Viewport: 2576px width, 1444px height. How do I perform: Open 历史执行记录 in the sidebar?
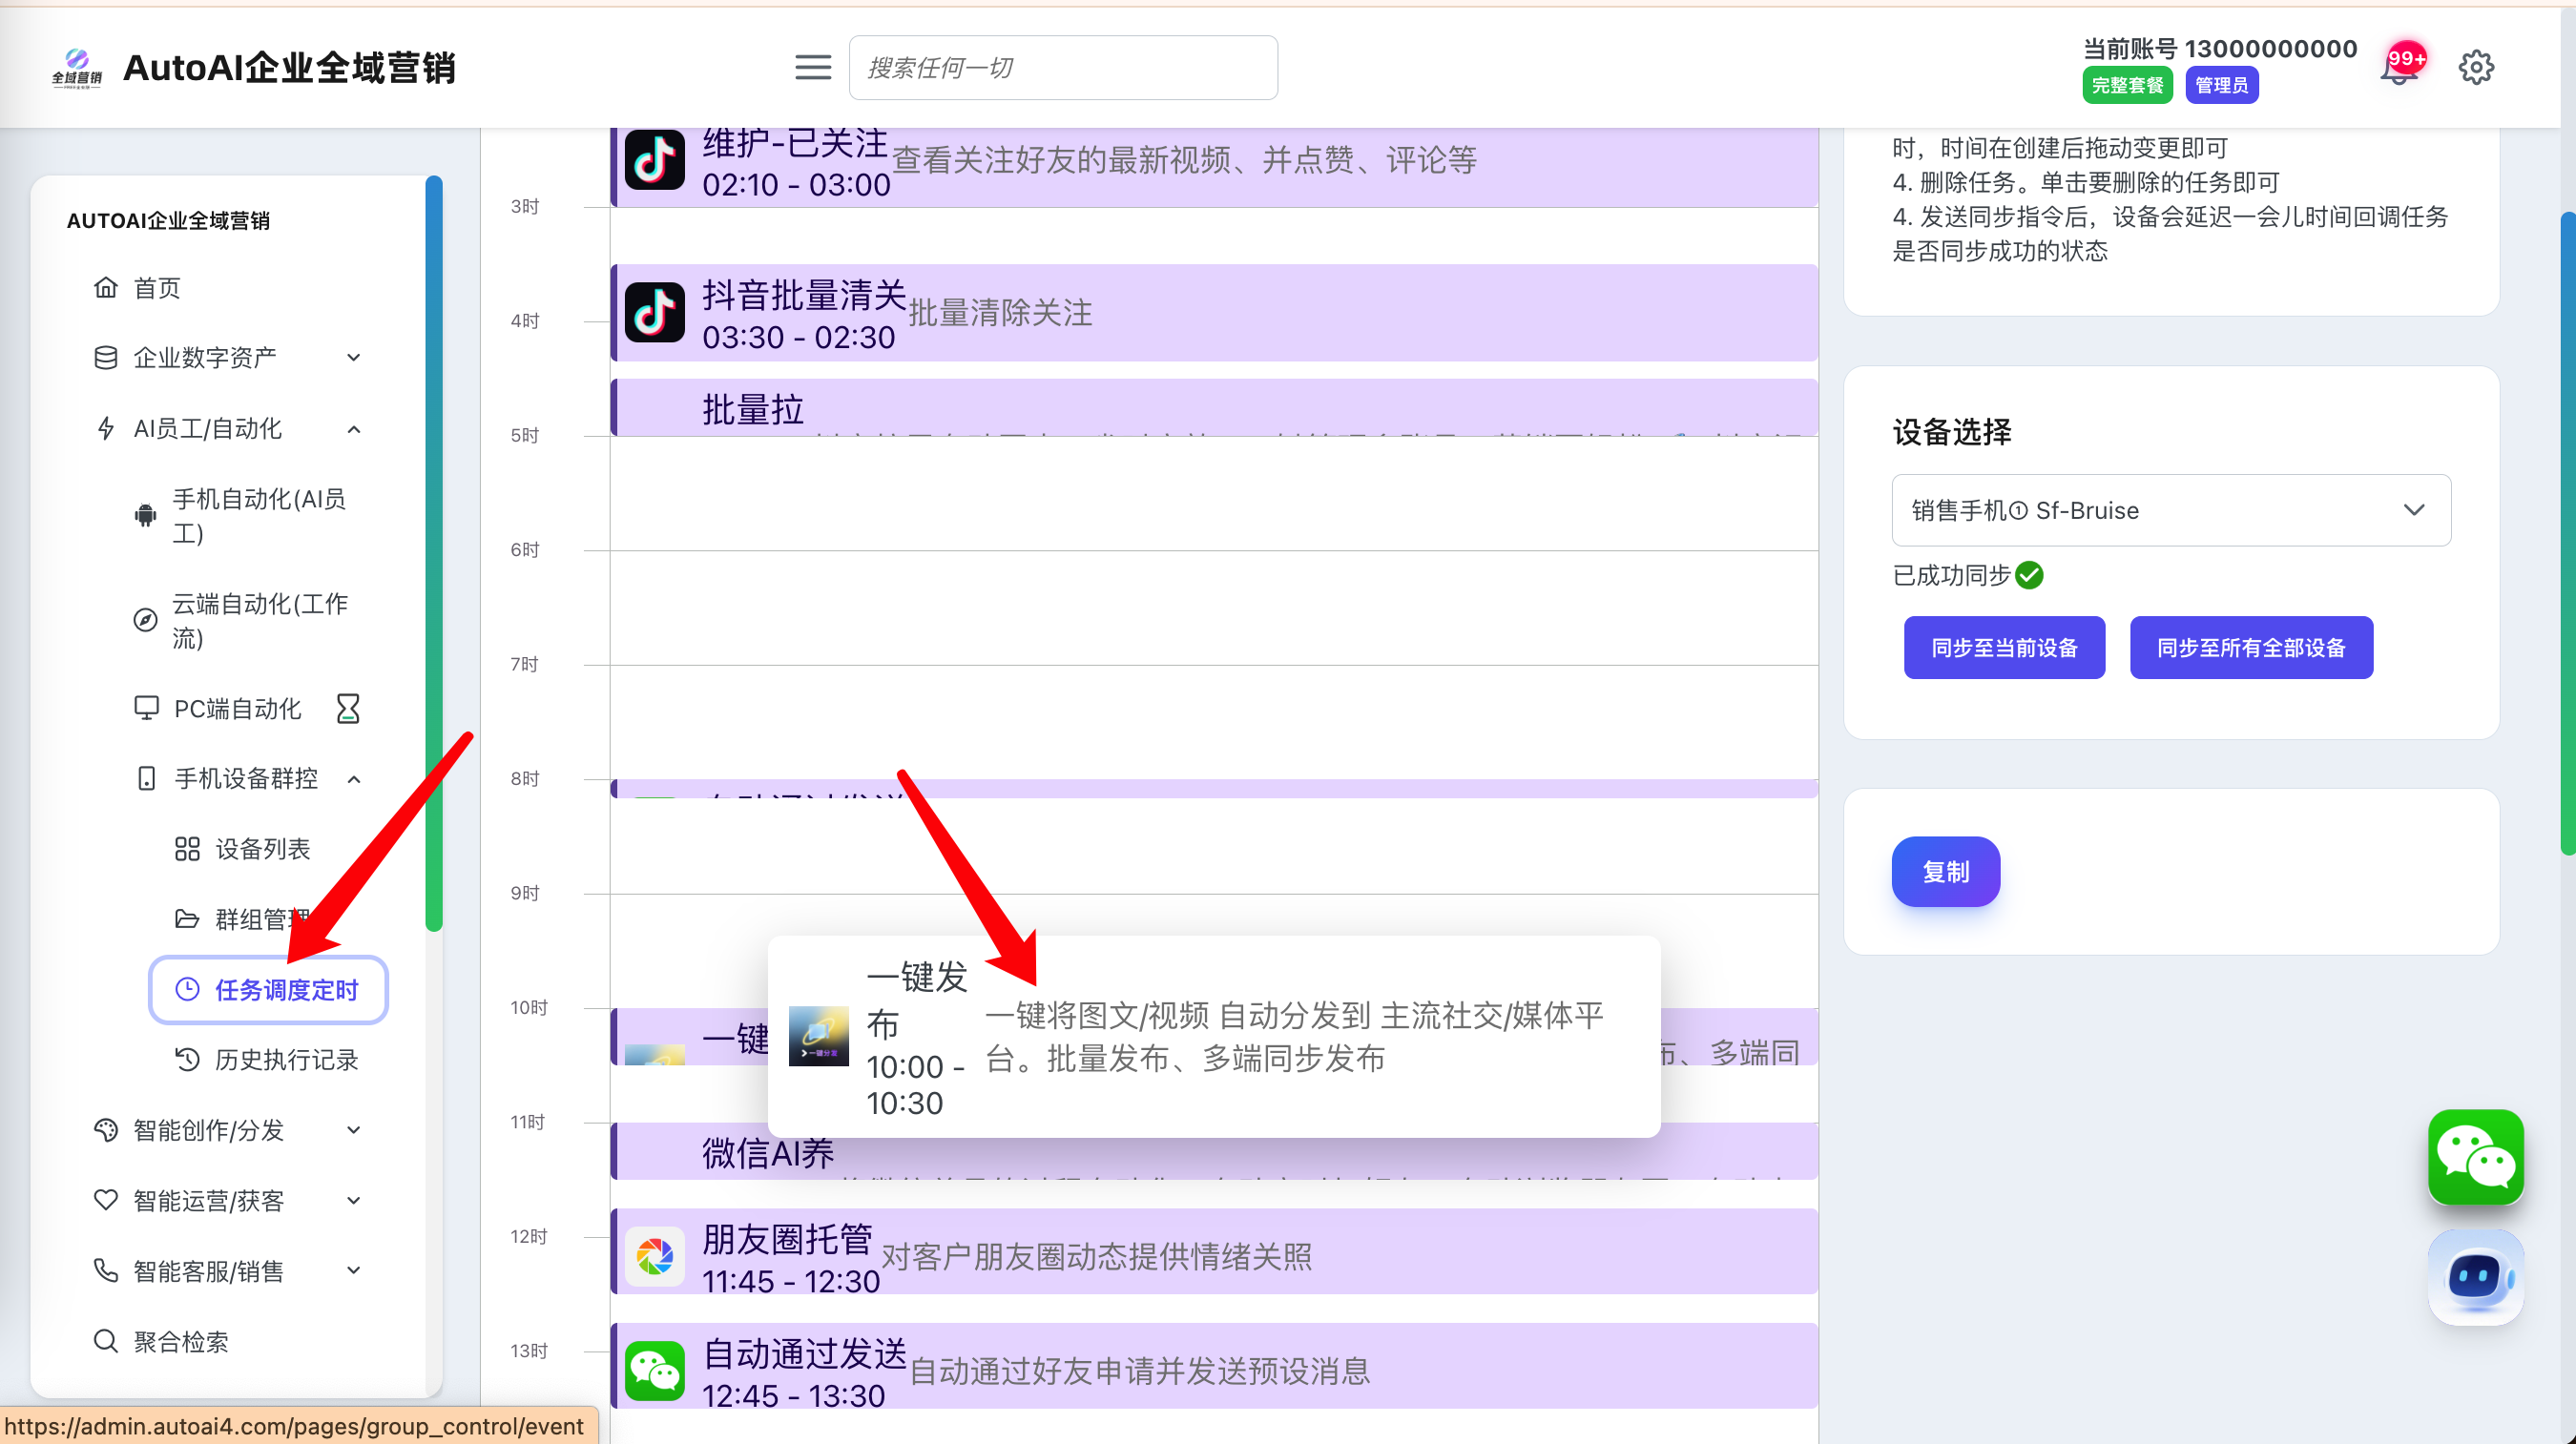tap(285, 1060)
